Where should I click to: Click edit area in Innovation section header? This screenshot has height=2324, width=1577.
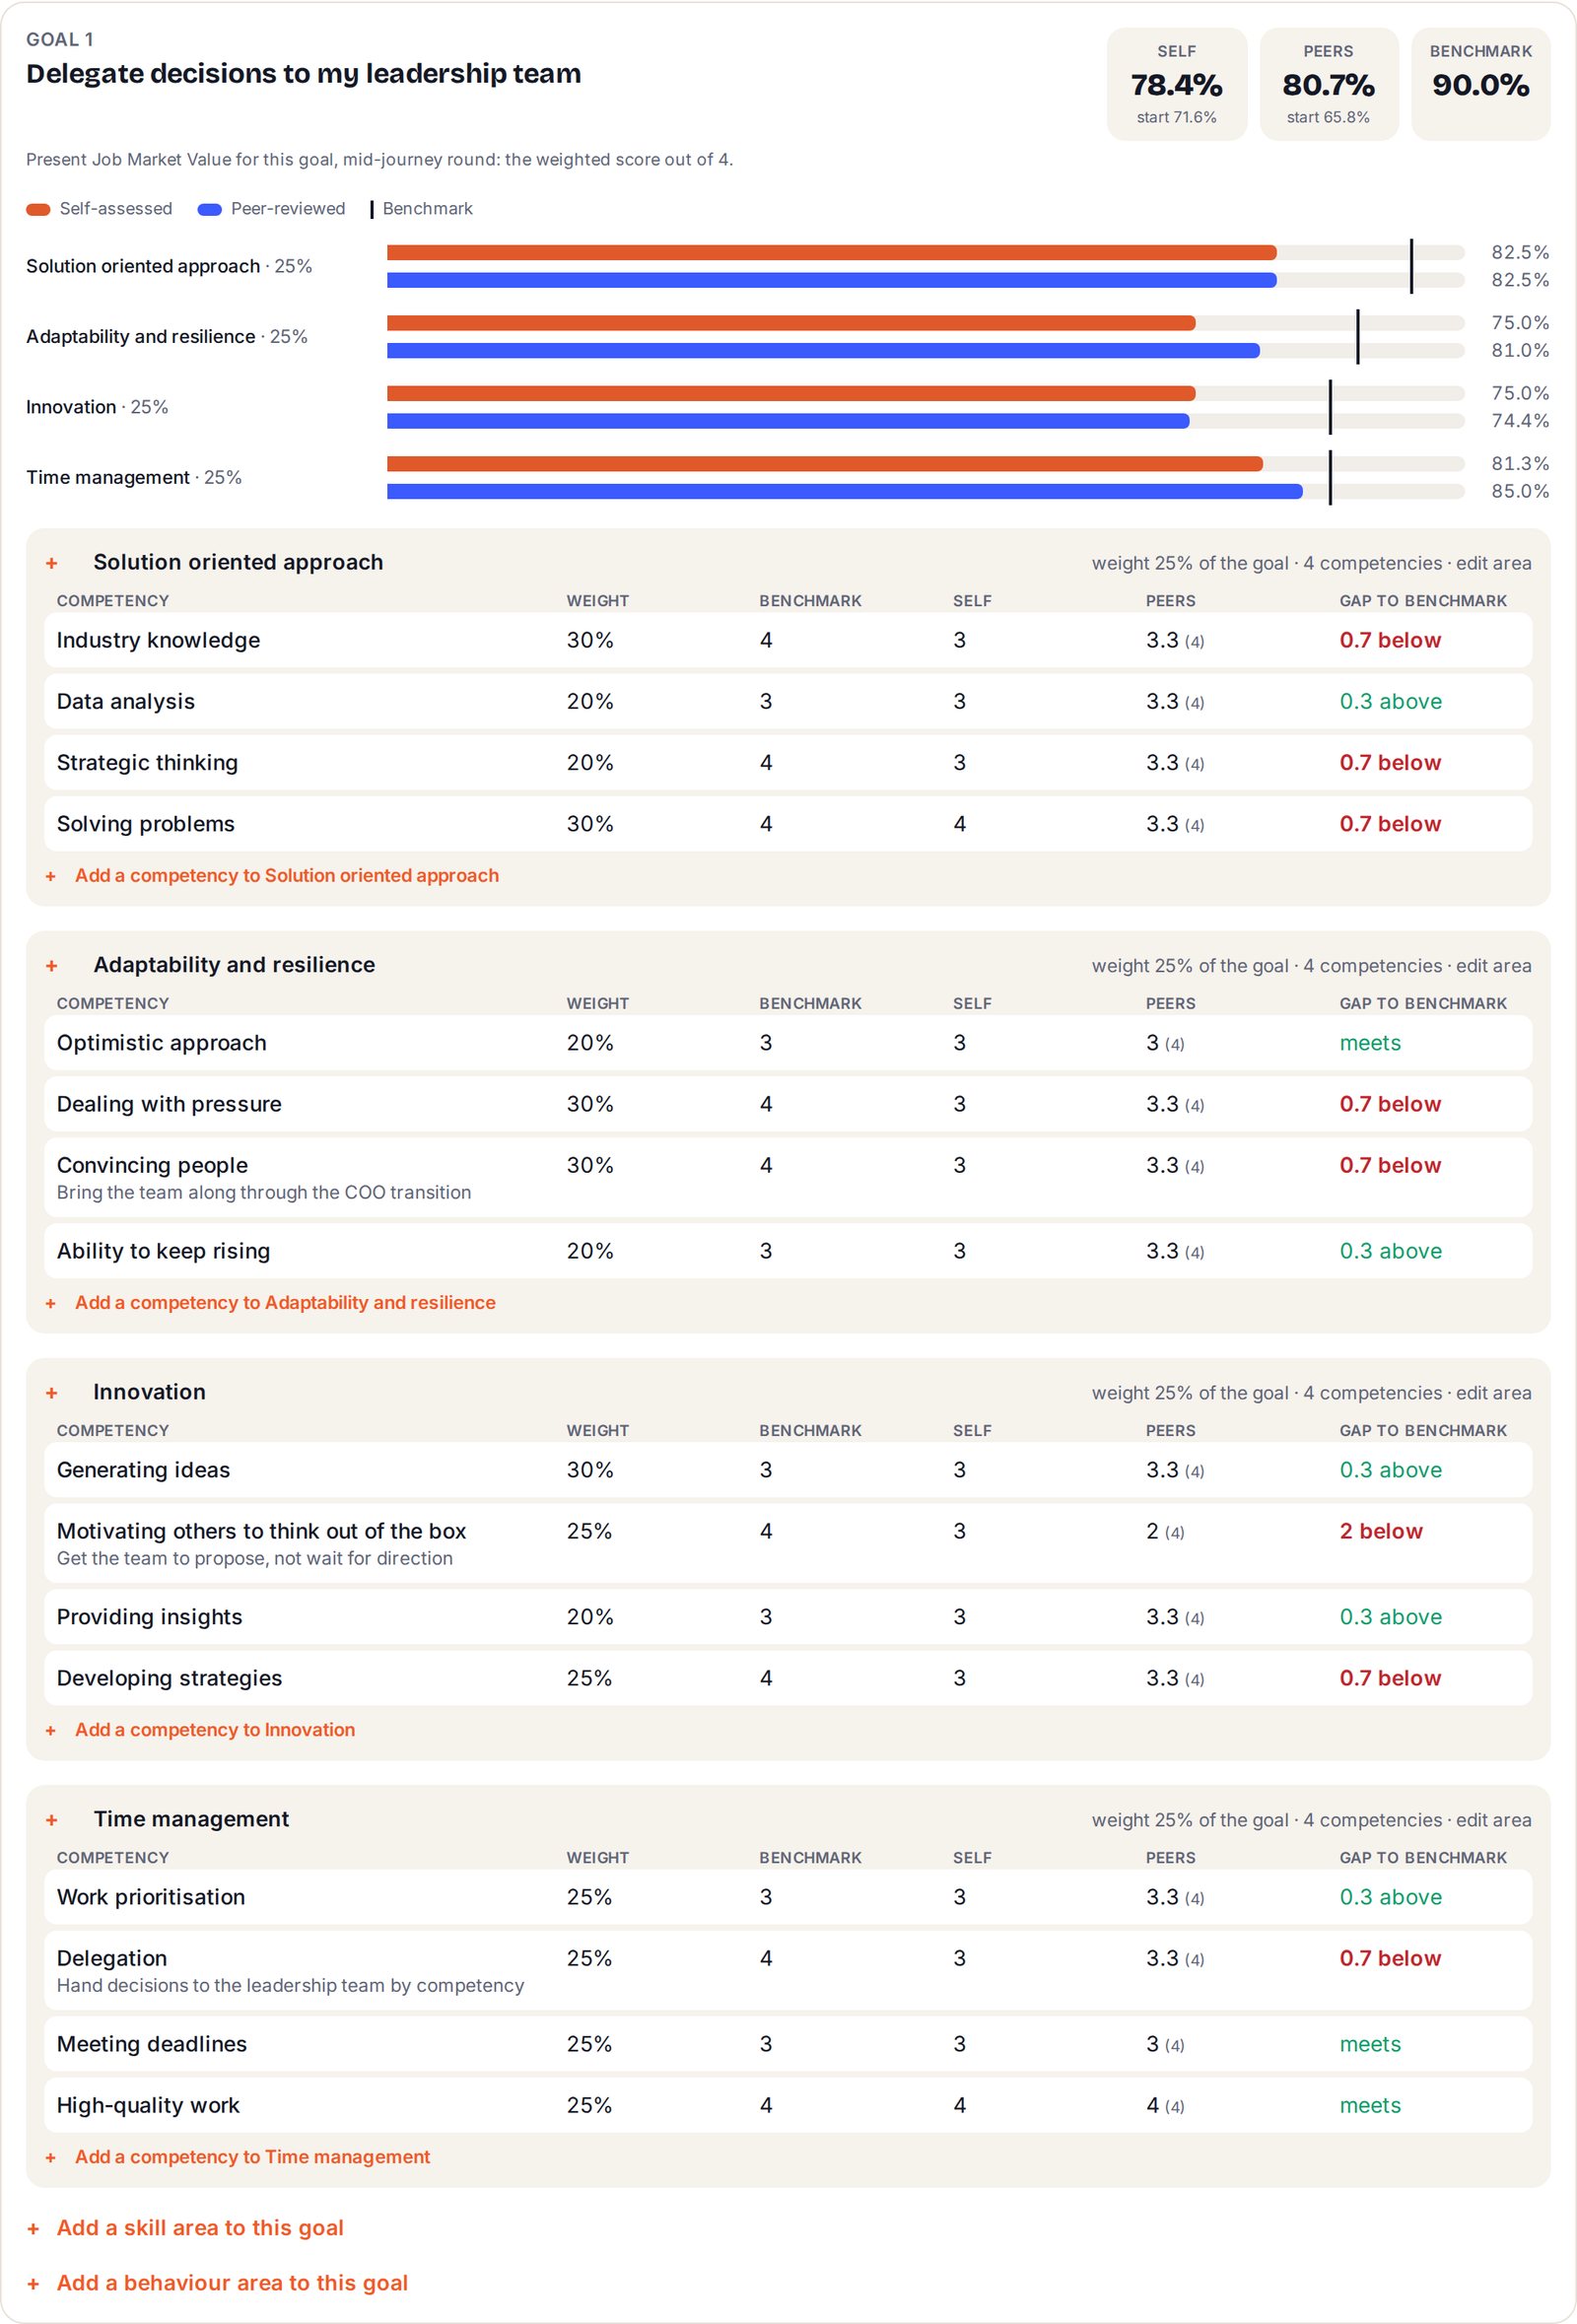(x=1493, y=1392)
